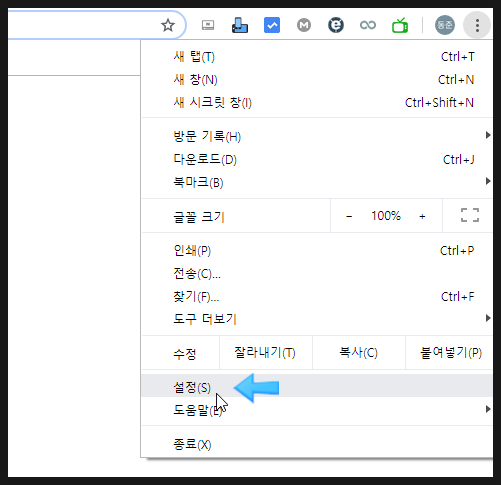
Task: Bookmark this page with the star icon
Action: coord(168,25)
